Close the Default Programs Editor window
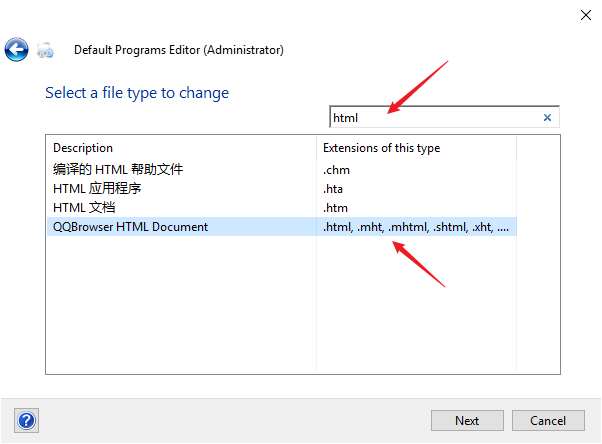 [584, 14]
